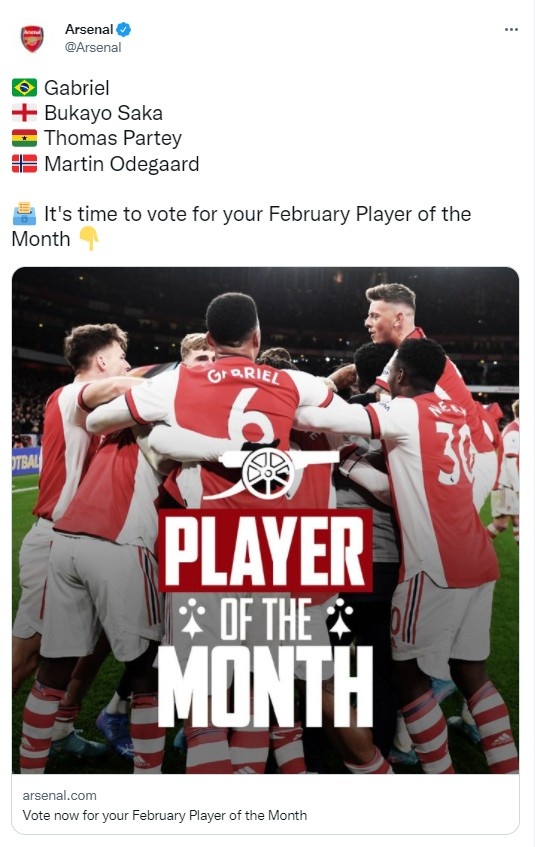
Task: Open the three-dot more options menu
Action: 511,30
